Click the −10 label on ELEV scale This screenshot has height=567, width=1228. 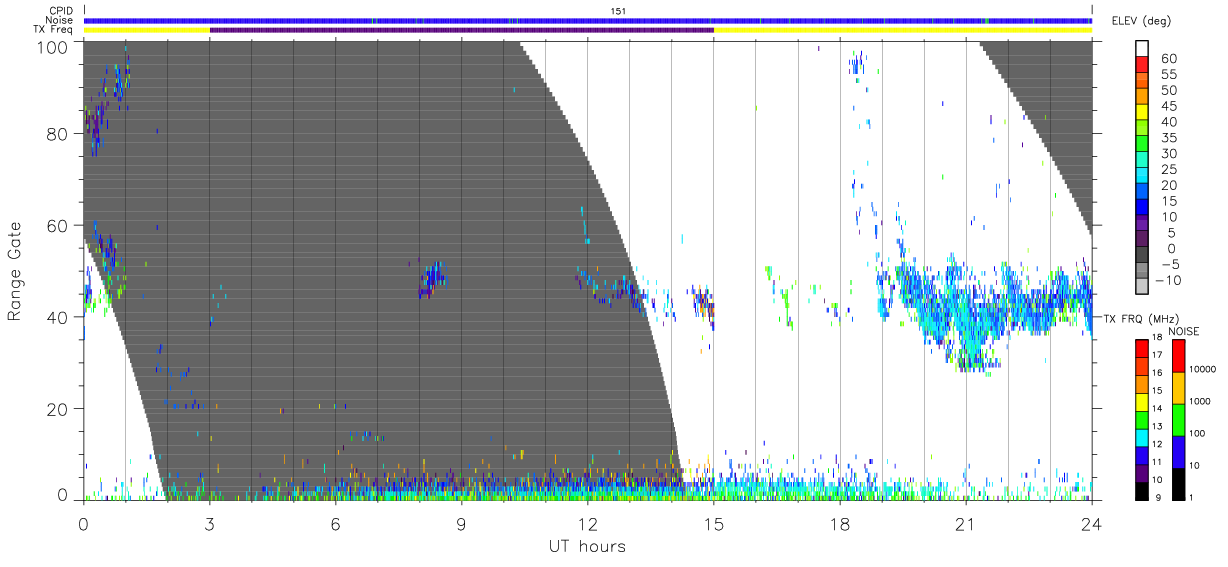coord(1168,280)
